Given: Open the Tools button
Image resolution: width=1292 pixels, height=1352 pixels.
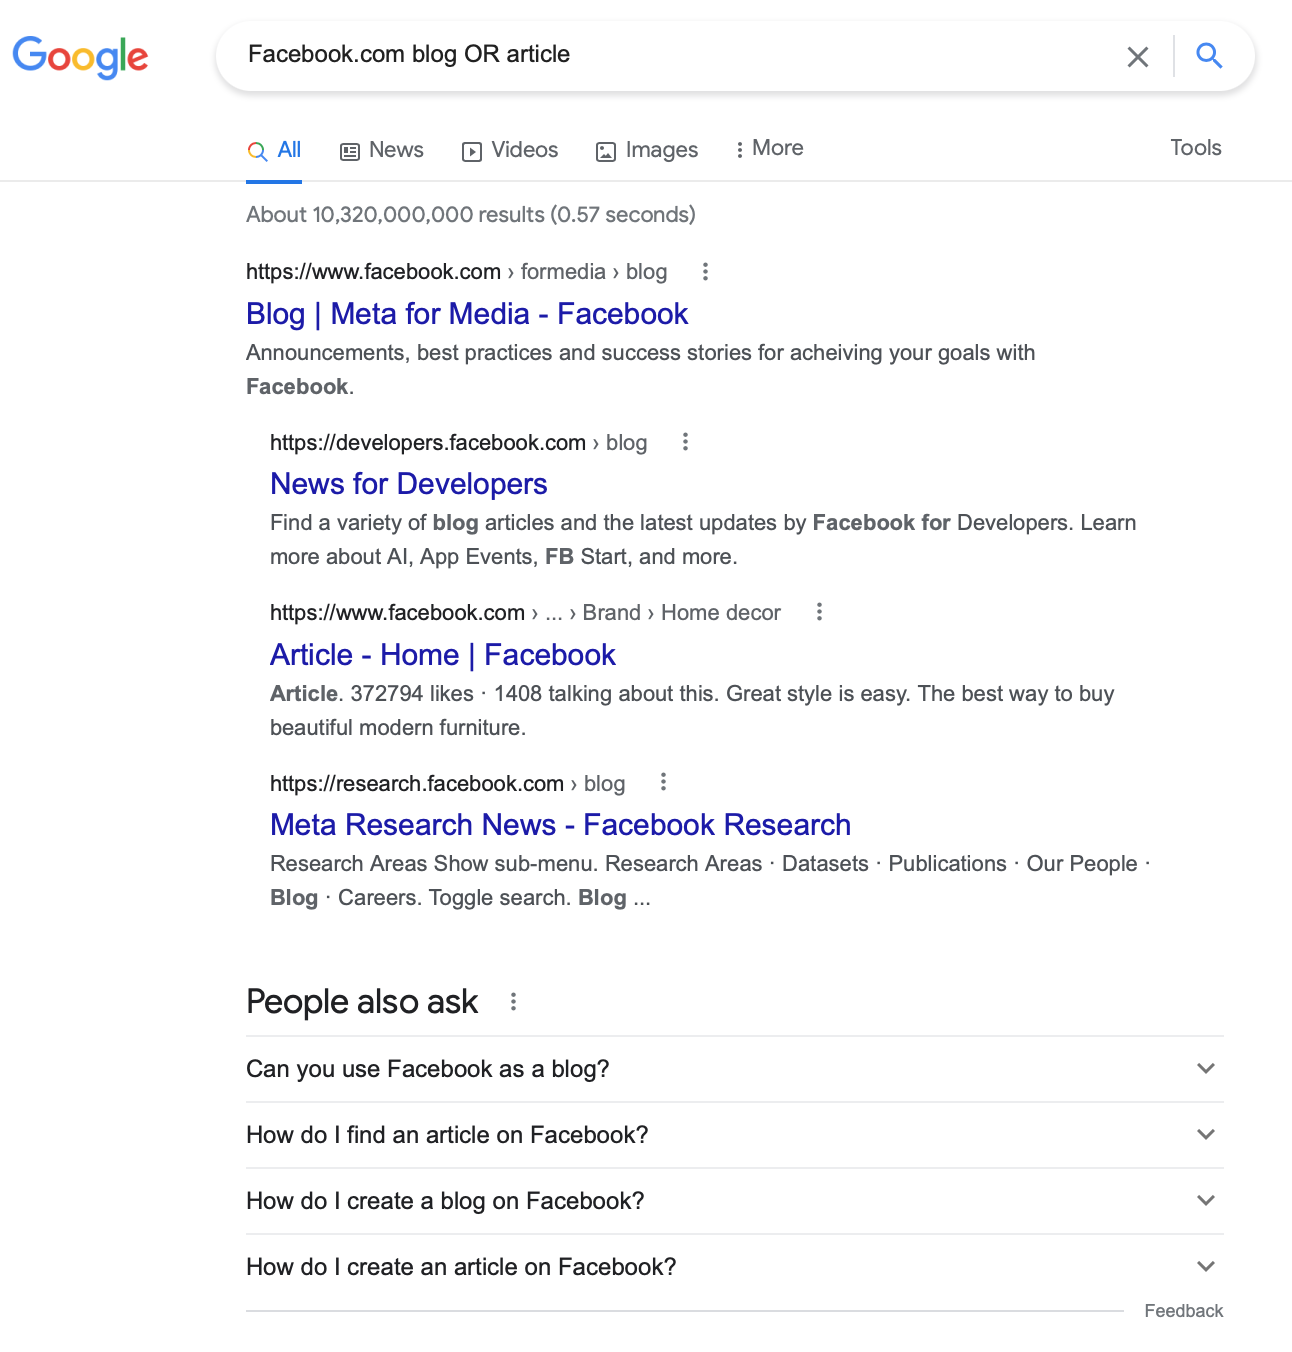Looking at the screenshot, I should coord(1196,148).
